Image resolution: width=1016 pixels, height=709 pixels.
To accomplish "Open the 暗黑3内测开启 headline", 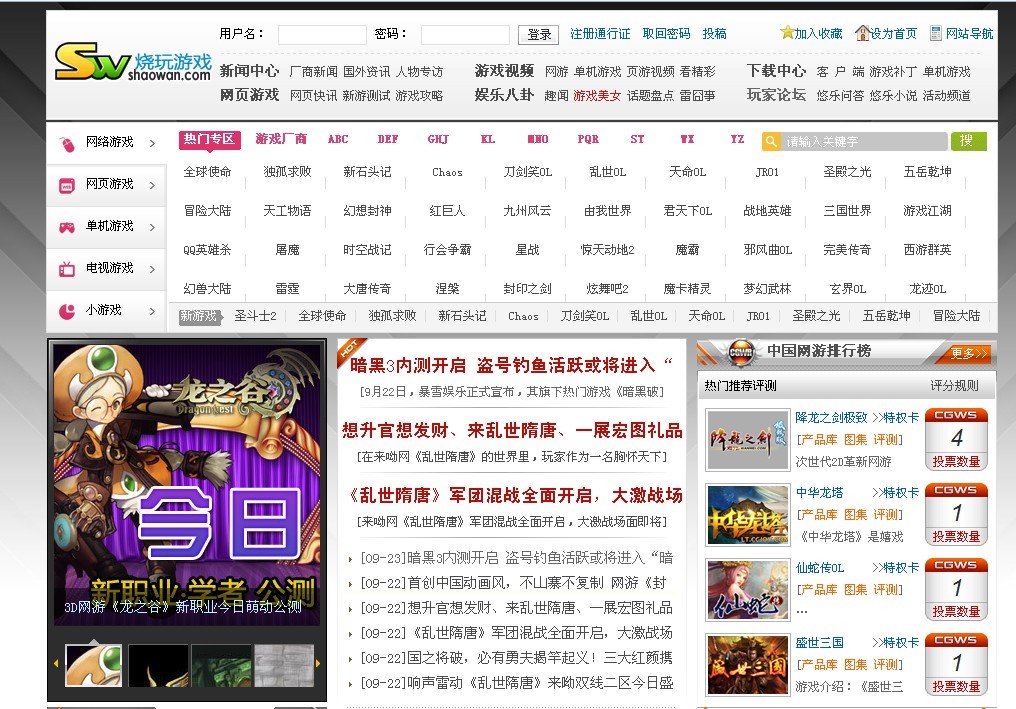I will coord(511,366).
